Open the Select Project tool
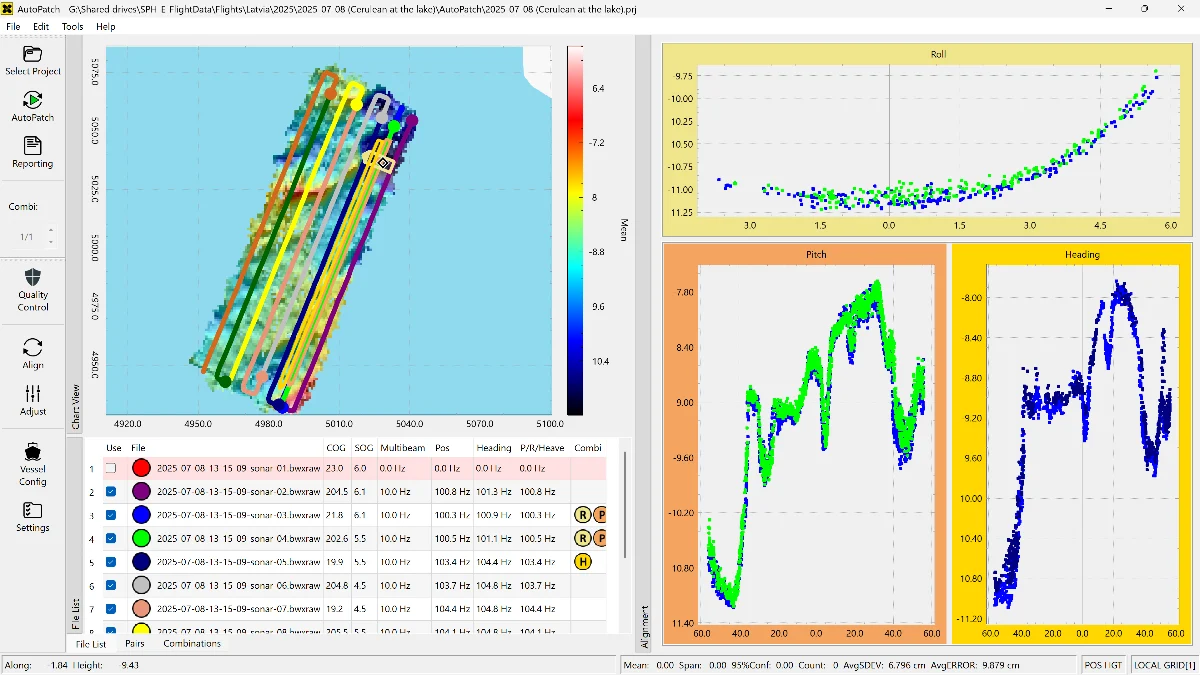 click(32, 61)
